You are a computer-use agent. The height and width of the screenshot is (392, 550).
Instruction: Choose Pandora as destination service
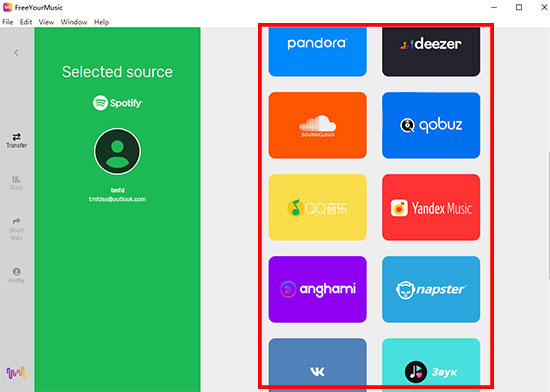coord(317,52)
